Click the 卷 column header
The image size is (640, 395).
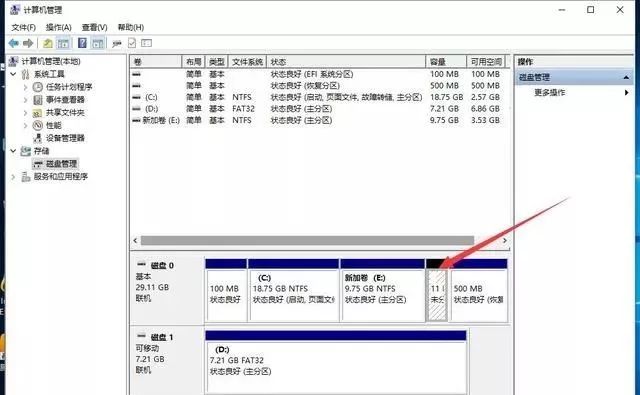156,62
